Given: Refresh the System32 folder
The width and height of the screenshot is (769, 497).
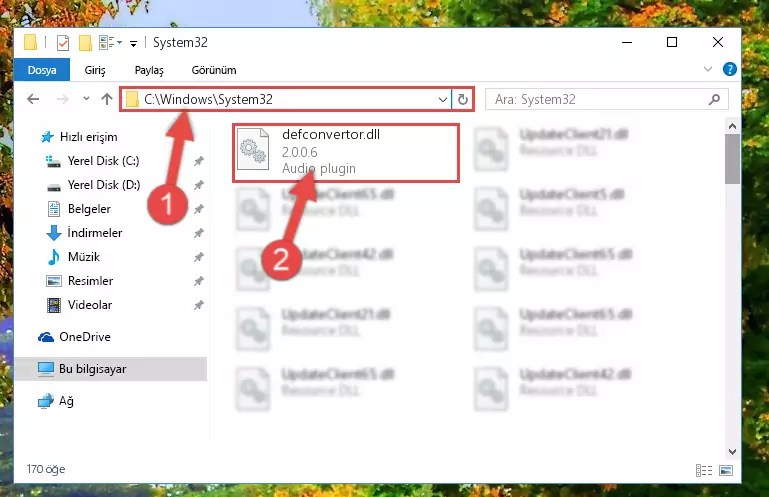Looking at the screenshot, I should click(462, 100).
